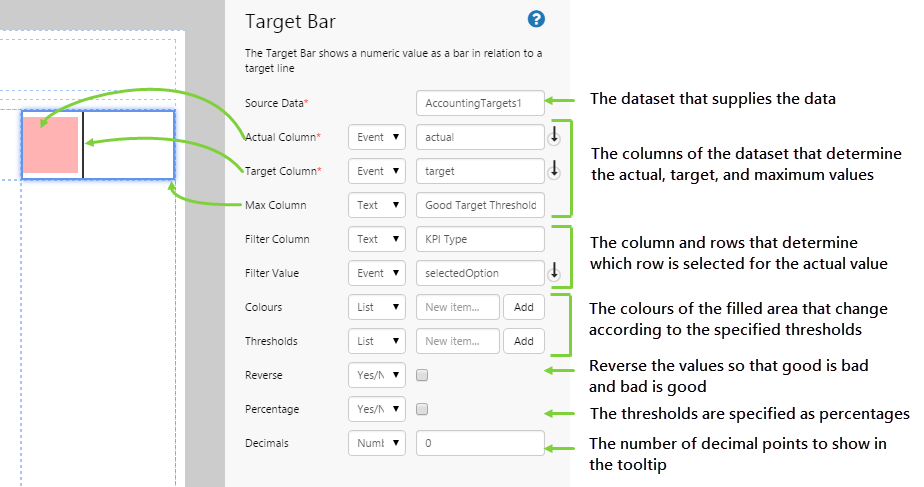
Task: Open the Decimals Number type dropdown
Action: 377,443
